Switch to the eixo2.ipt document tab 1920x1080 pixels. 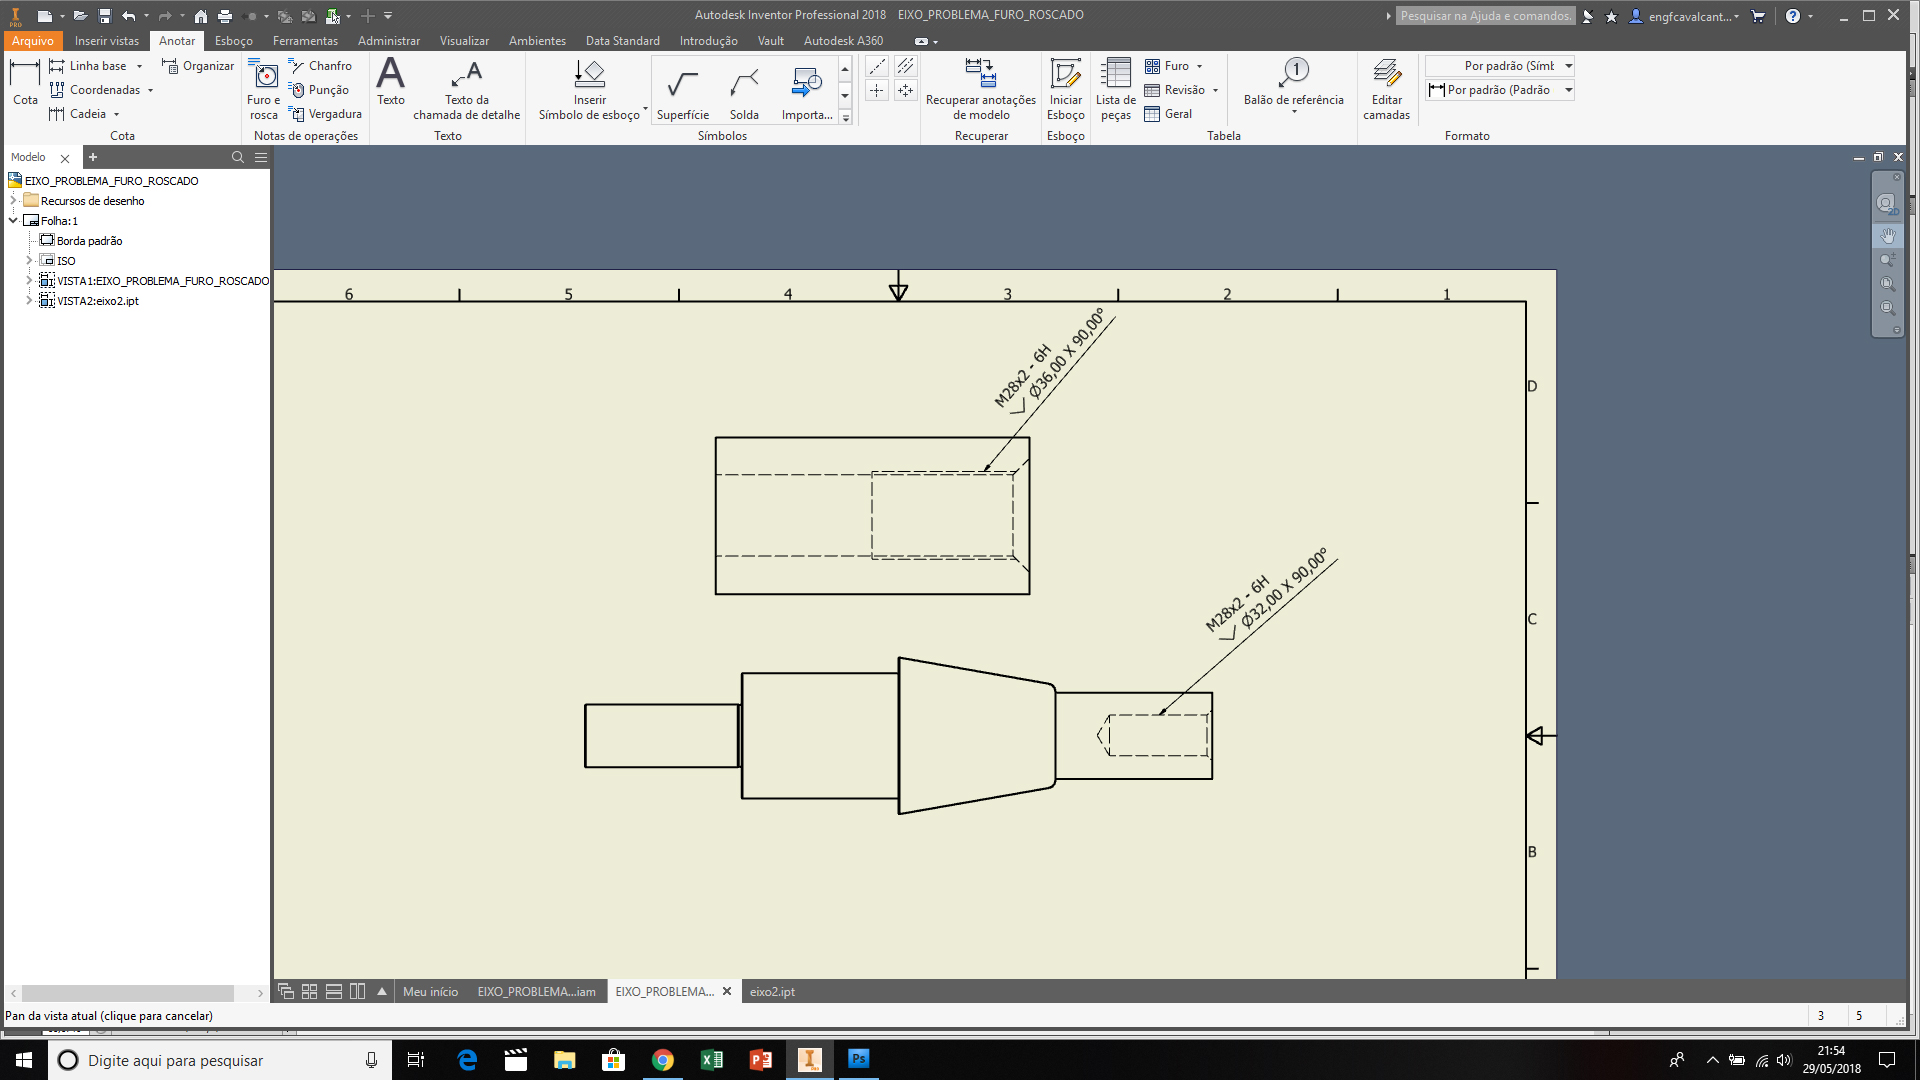[x=771, y=991]
